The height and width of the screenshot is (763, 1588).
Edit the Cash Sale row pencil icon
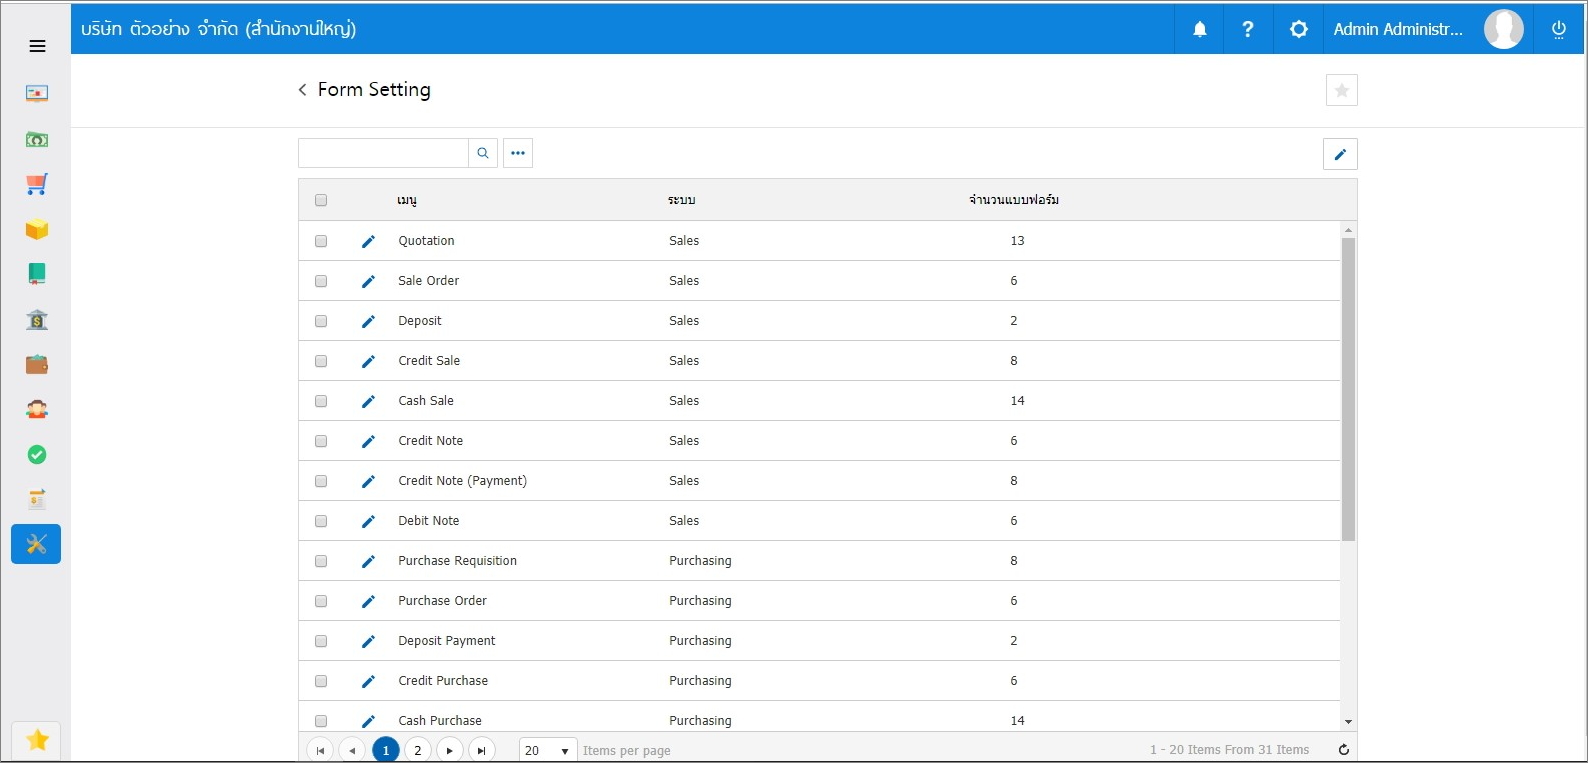(x=368, y=401)
